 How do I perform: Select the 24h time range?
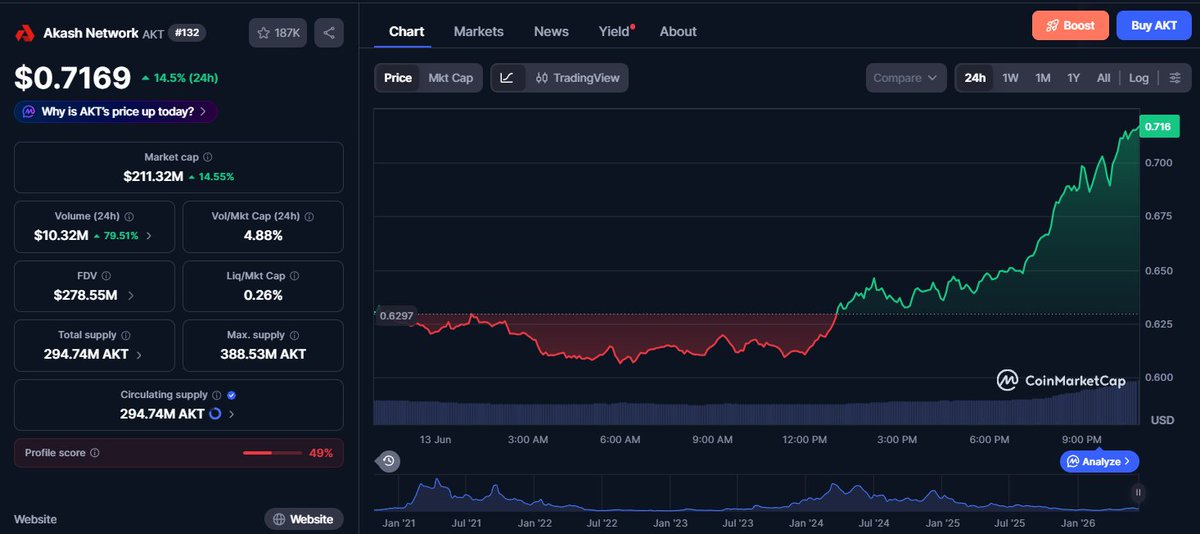[975, 78]
